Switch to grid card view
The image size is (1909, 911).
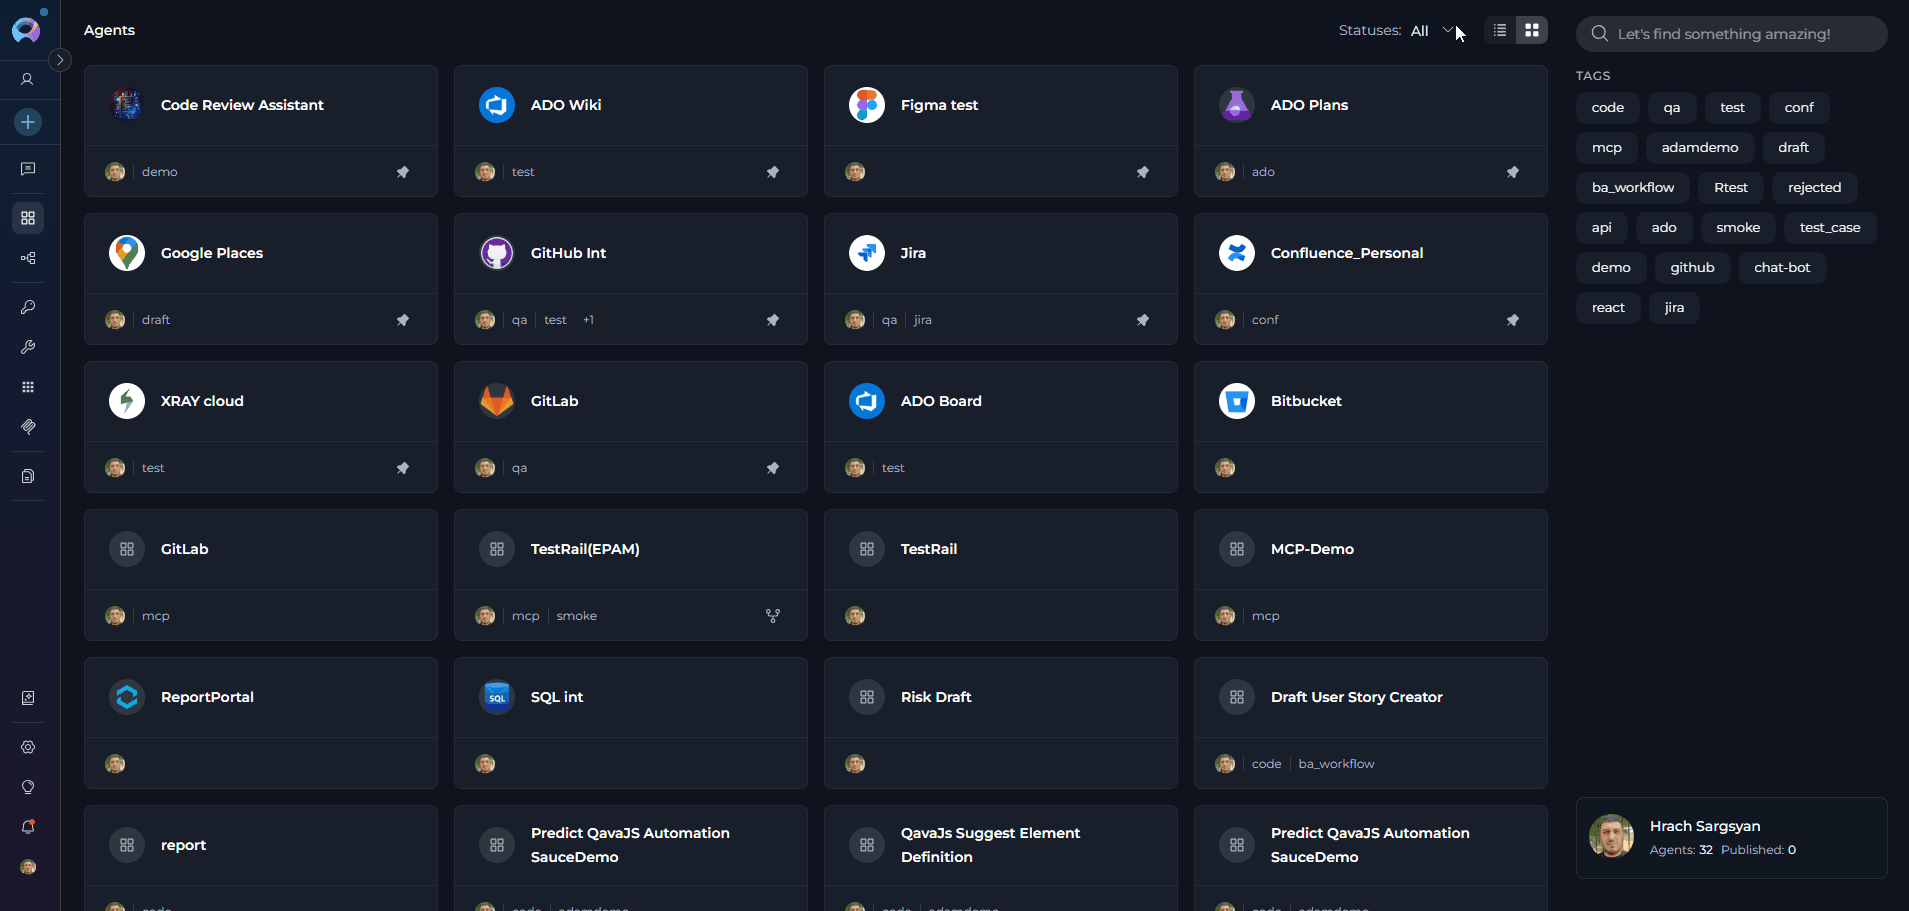tap(1531, 31)
